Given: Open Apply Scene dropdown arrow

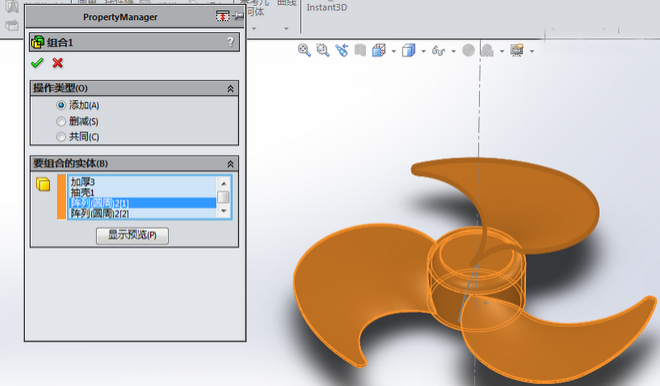Looking at the screenshot, I should (502, 51).
